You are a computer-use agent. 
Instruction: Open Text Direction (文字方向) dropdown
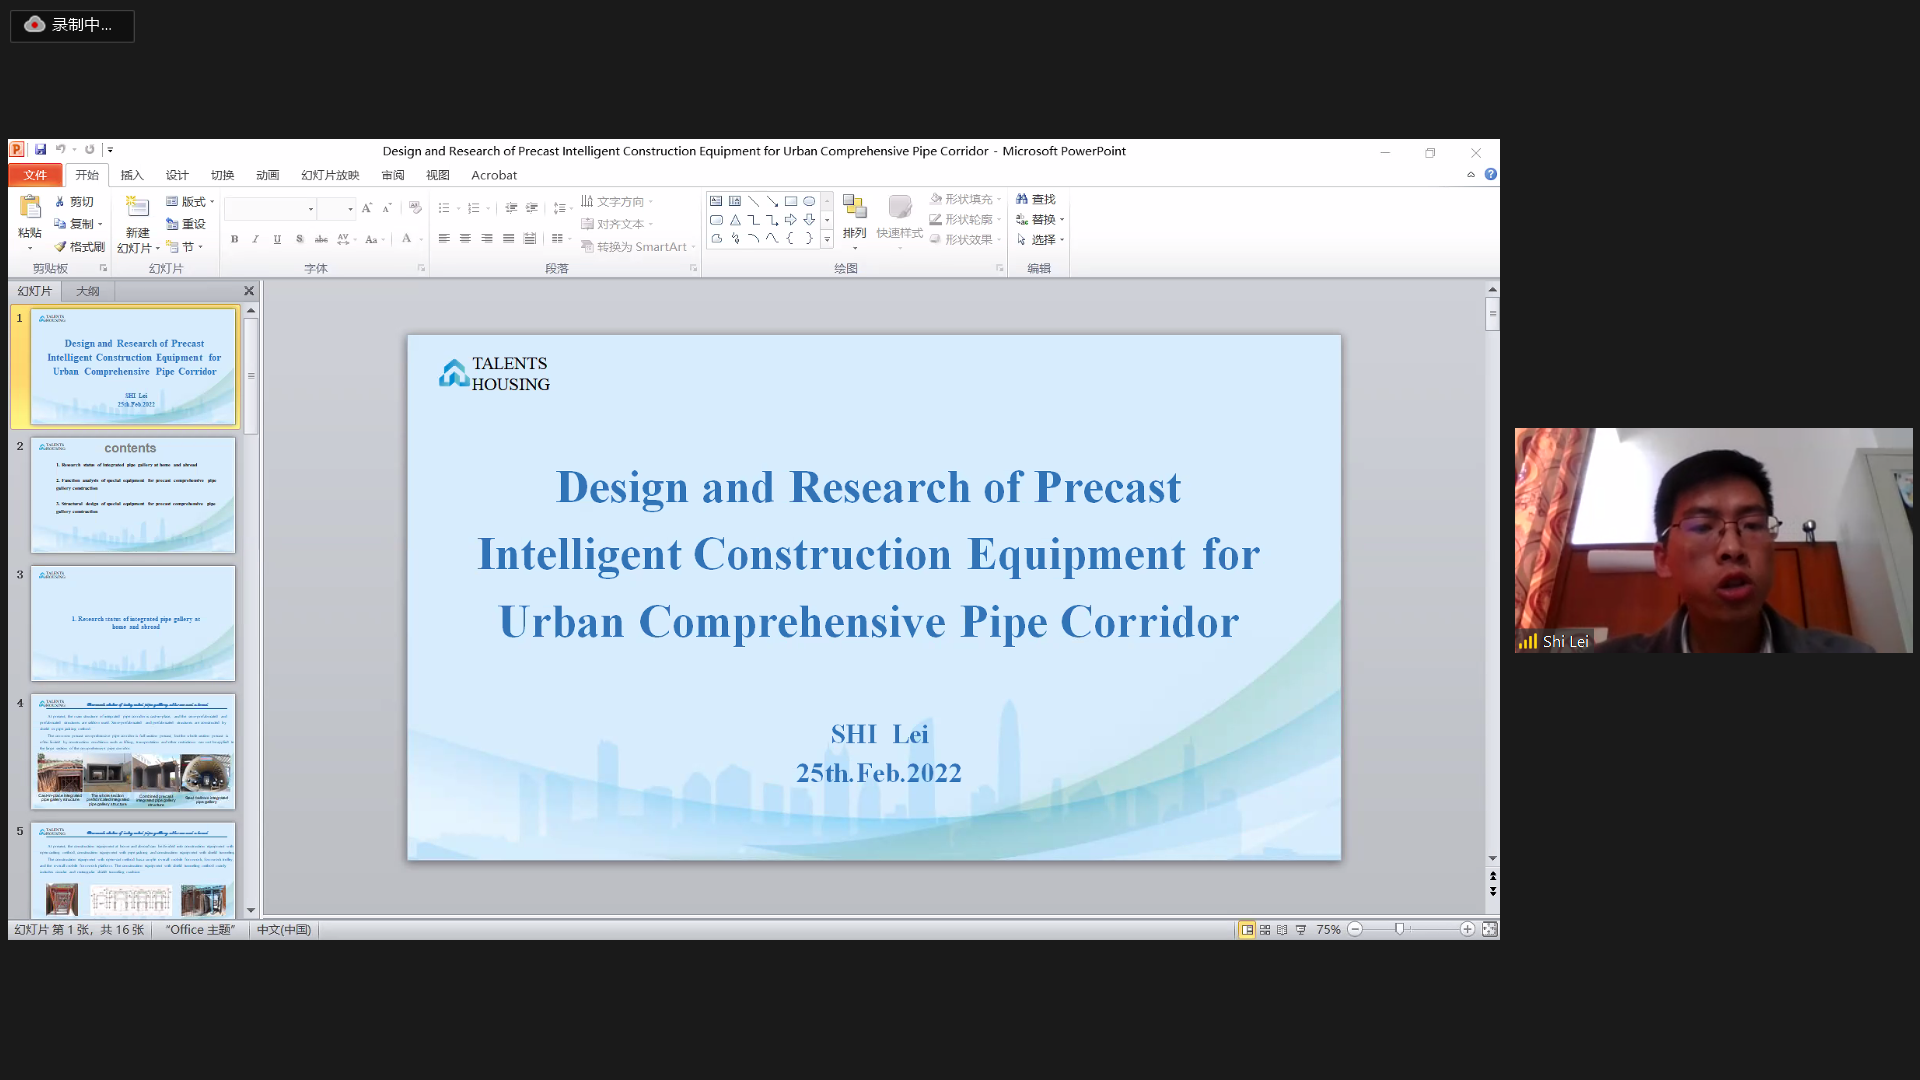(x=618, y=202)
